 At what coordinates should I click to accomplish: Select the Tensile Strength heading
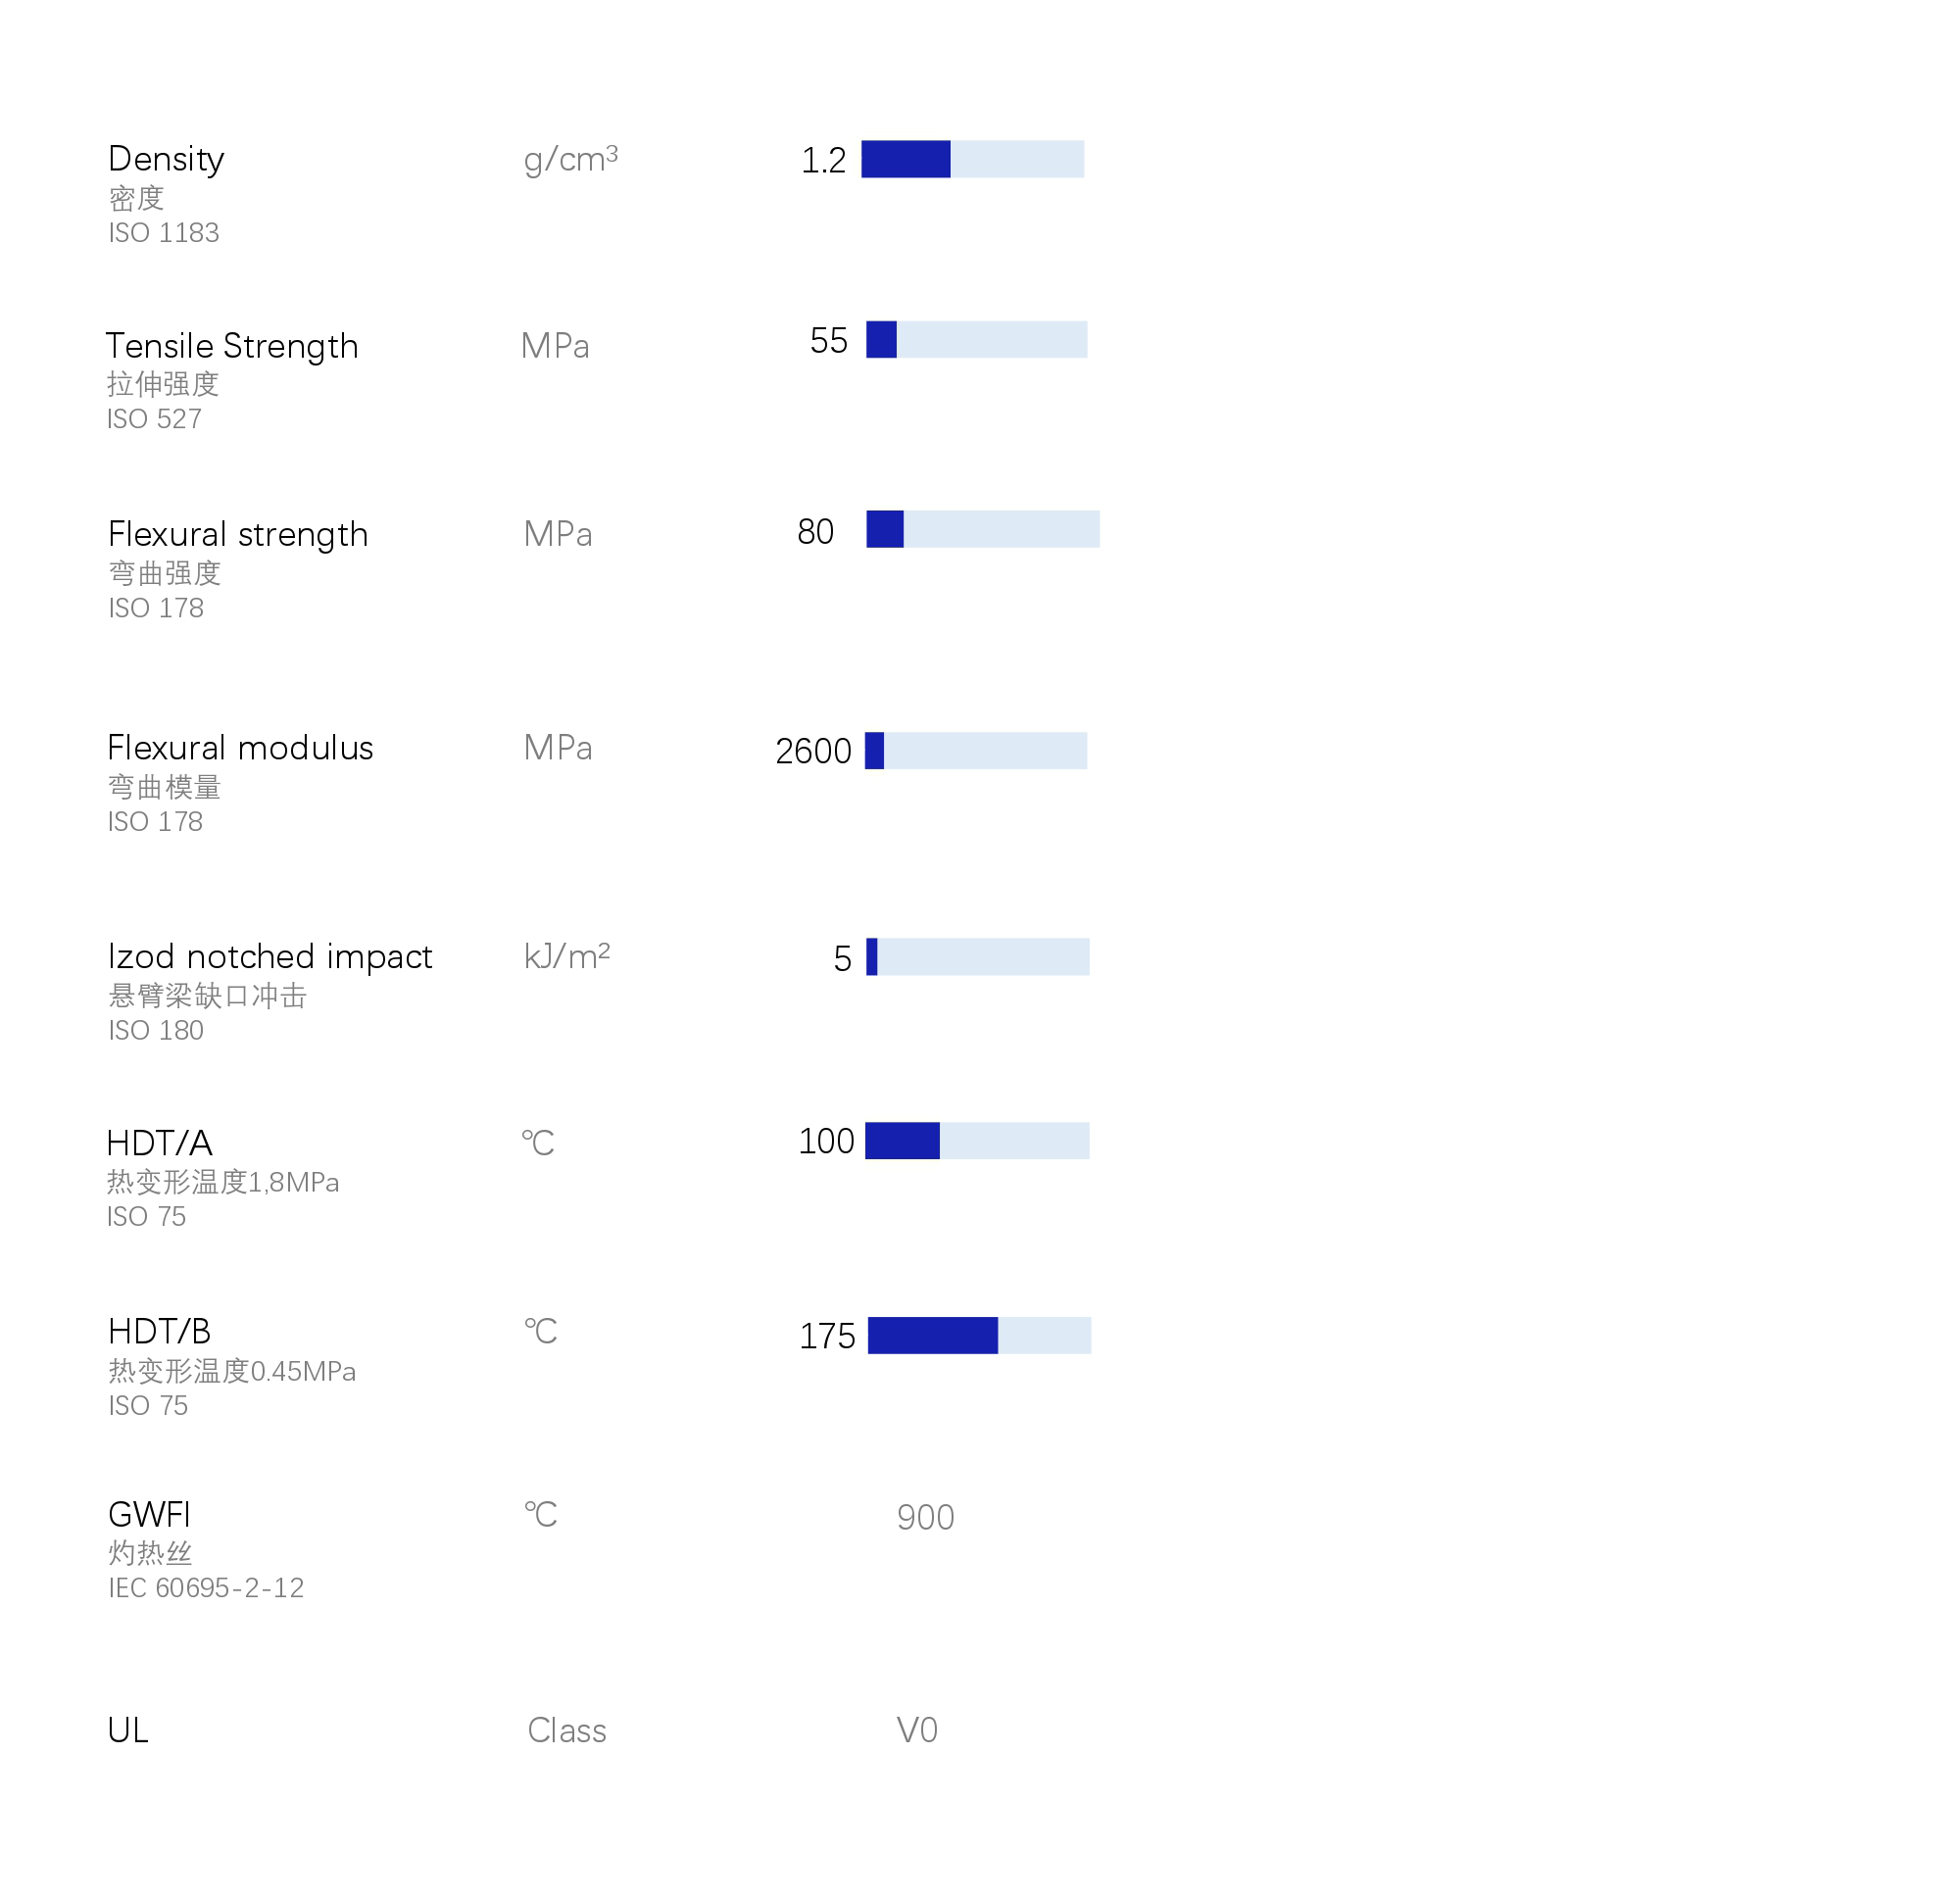pos(232,346)
